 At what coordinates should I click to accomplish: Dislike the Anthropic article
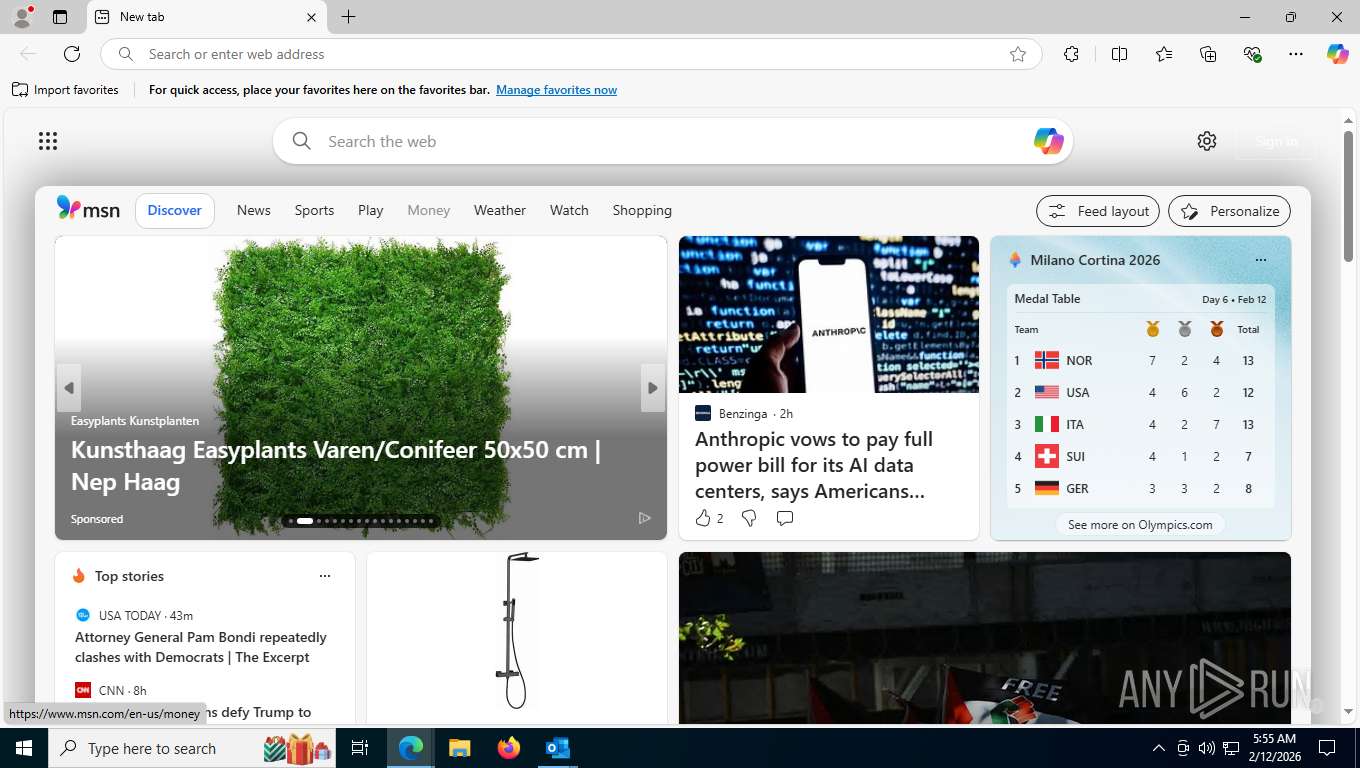748,518
